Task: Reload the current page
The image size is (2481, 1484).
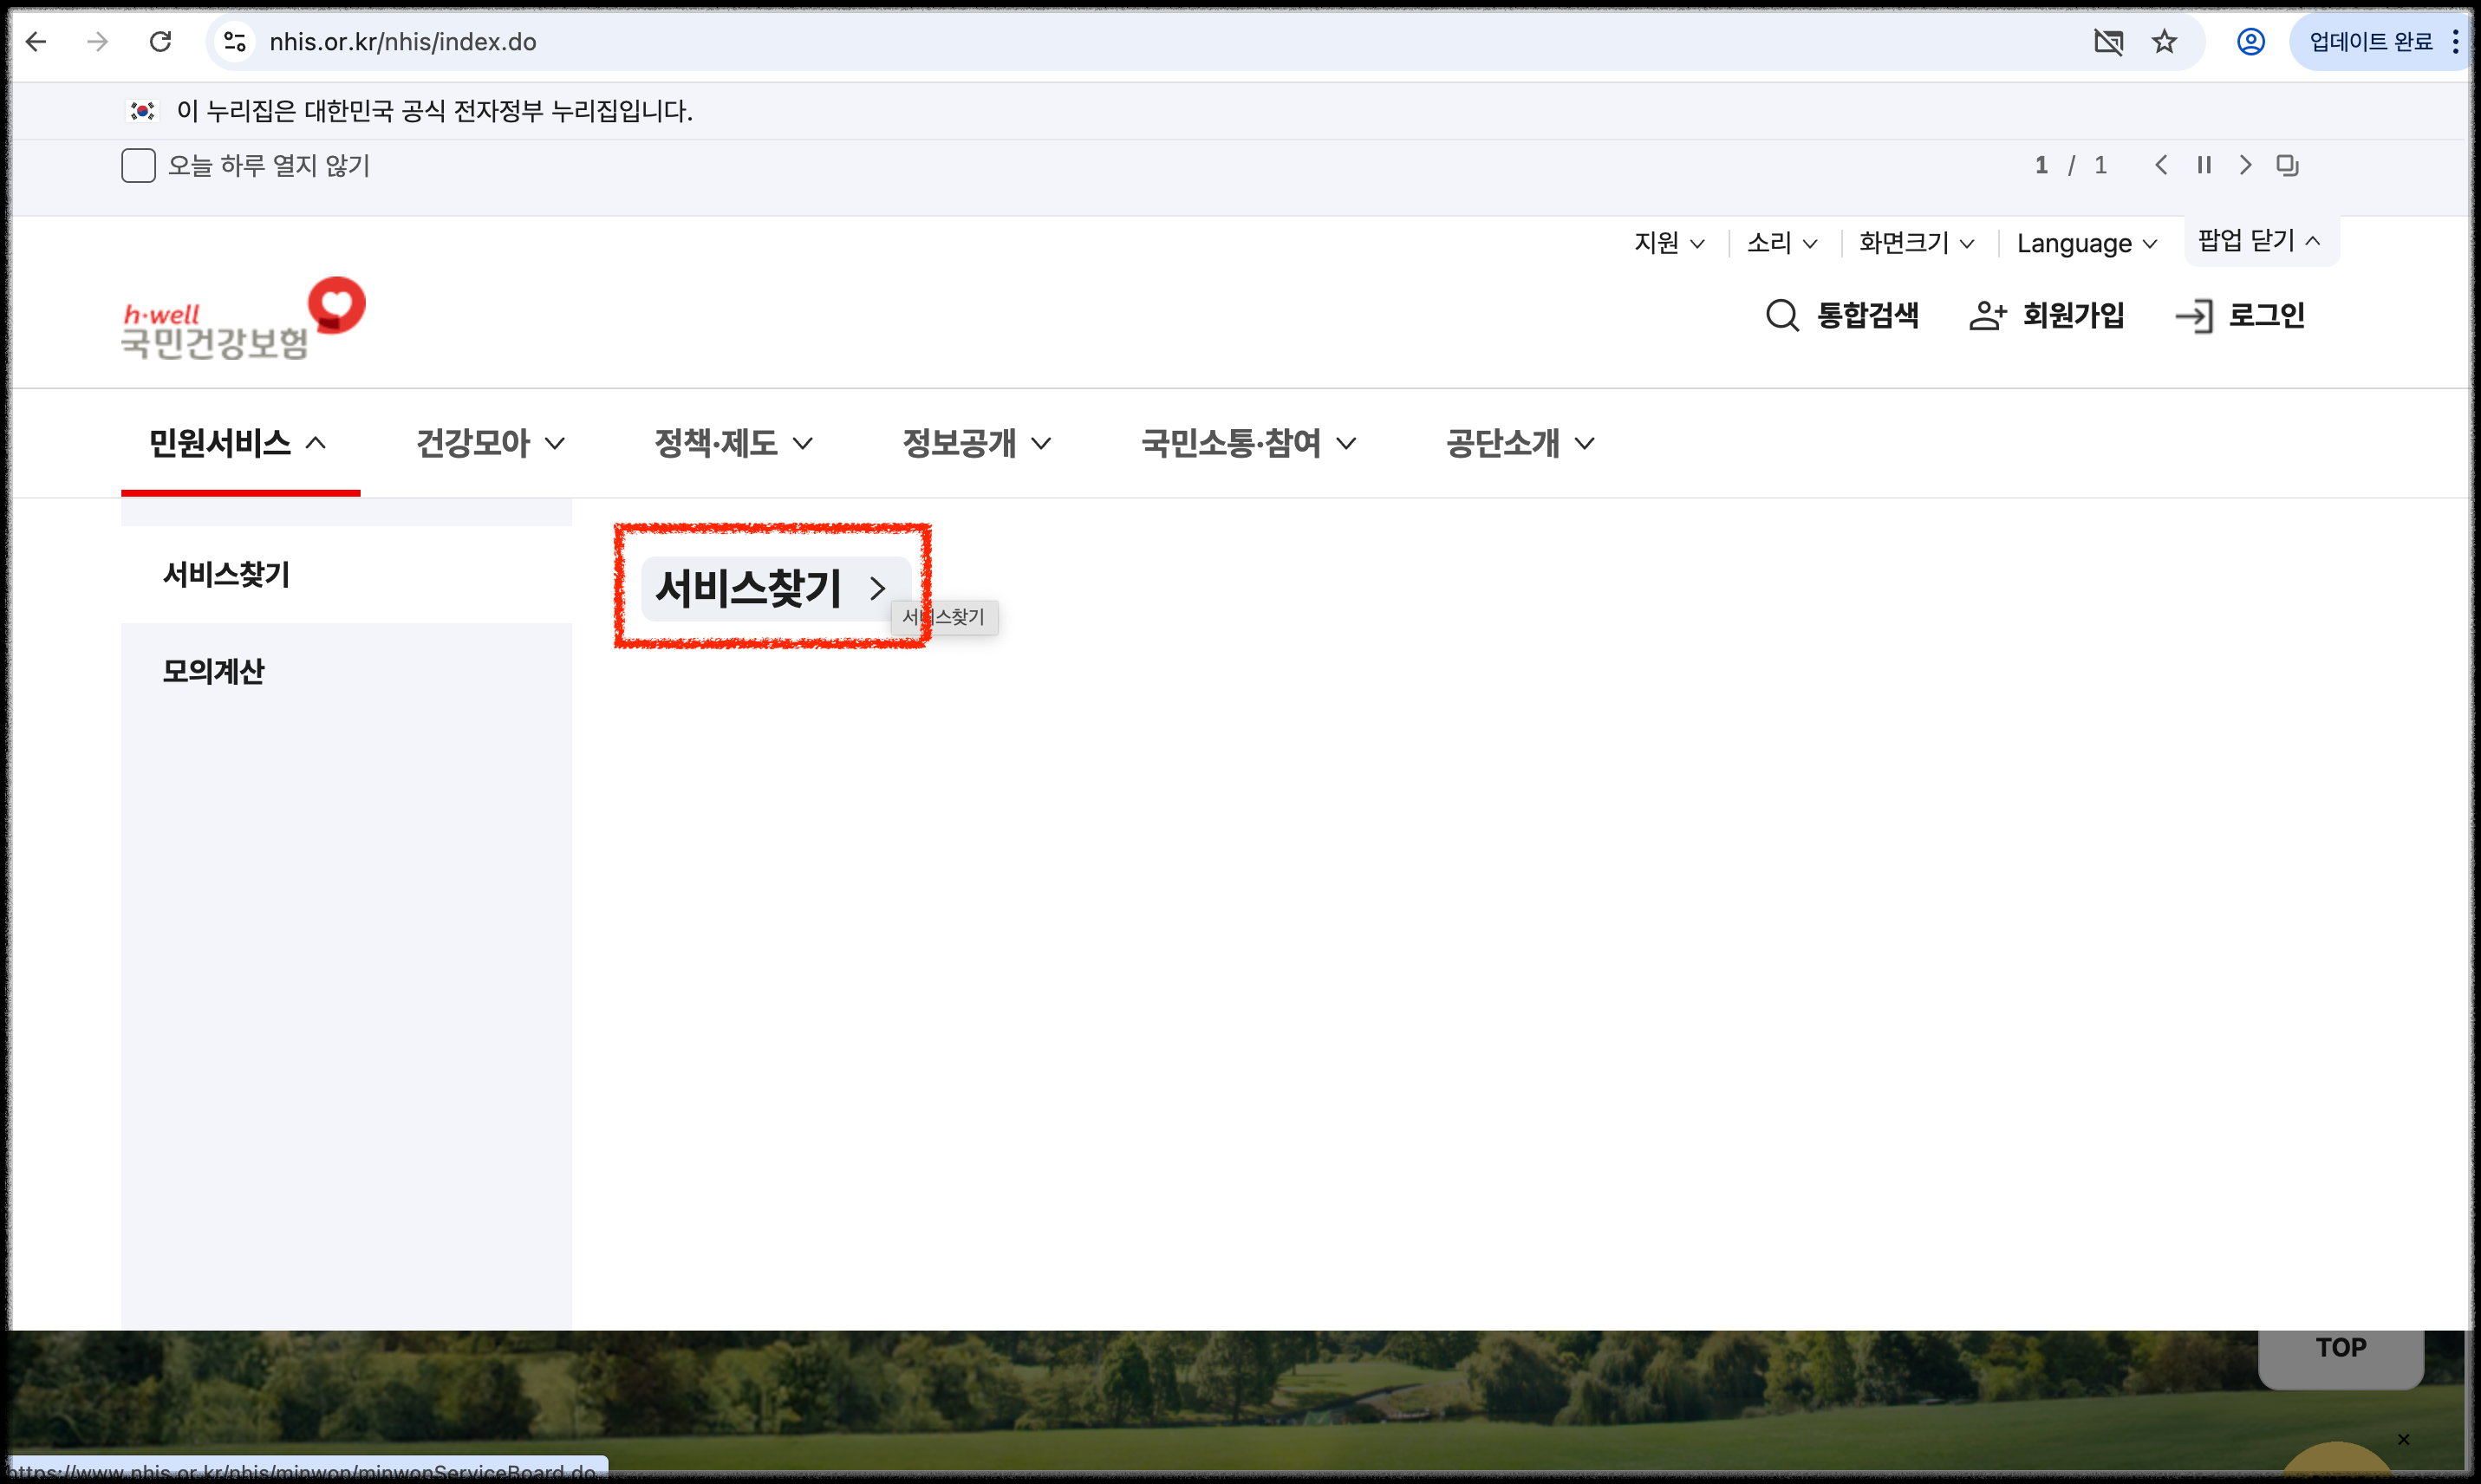Action: [x=160, y=42]
